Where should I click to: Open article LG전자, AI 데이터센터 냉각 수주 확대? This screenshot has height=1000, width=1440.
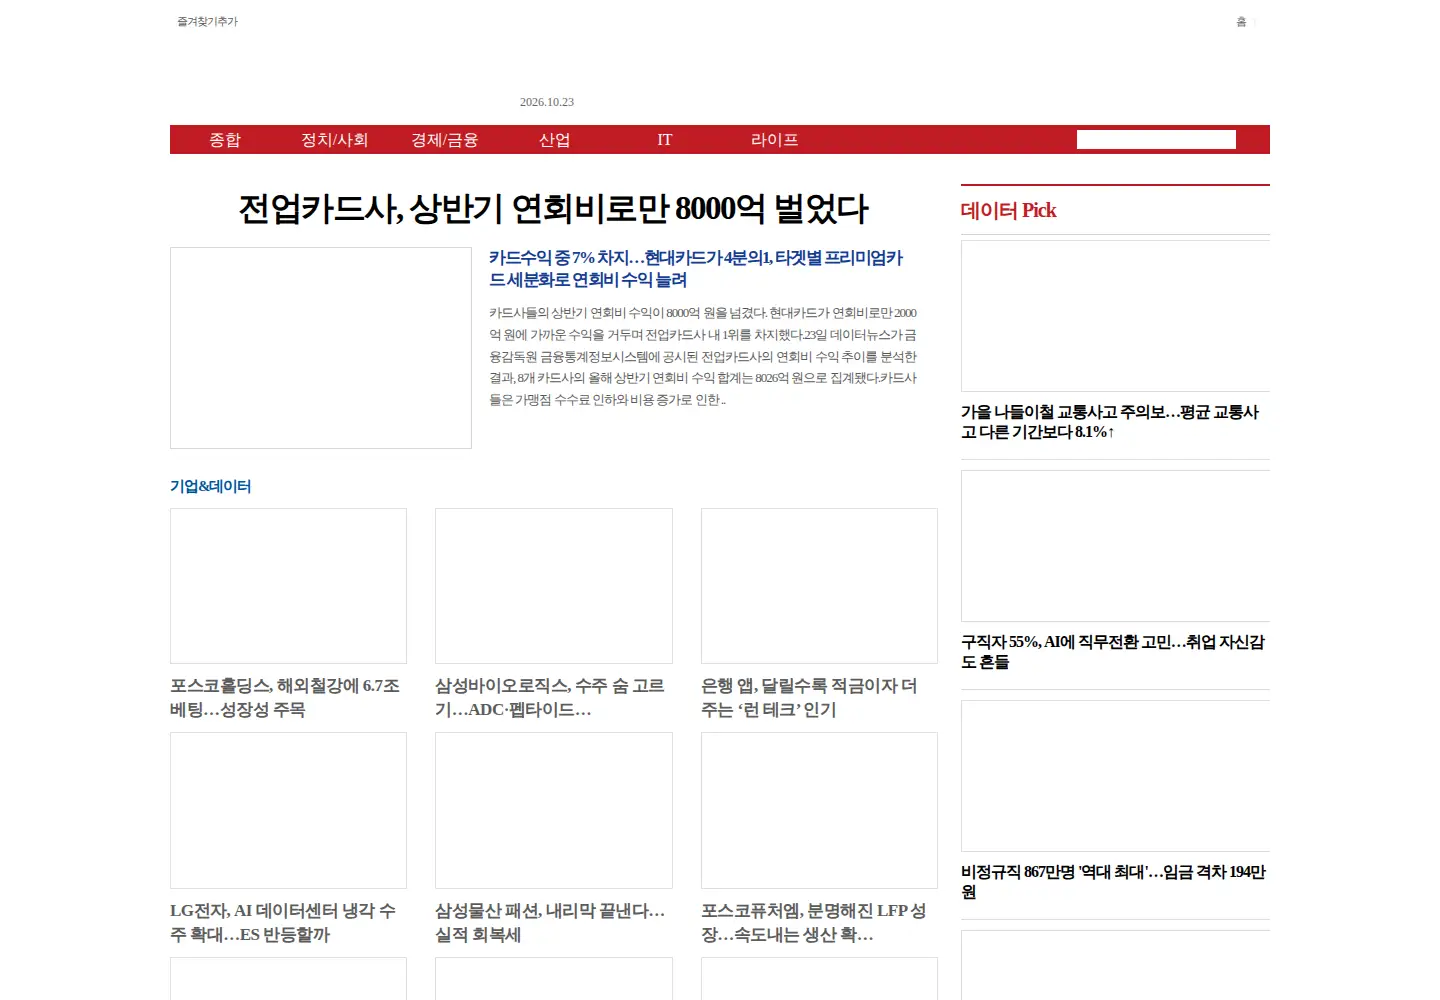283,923
